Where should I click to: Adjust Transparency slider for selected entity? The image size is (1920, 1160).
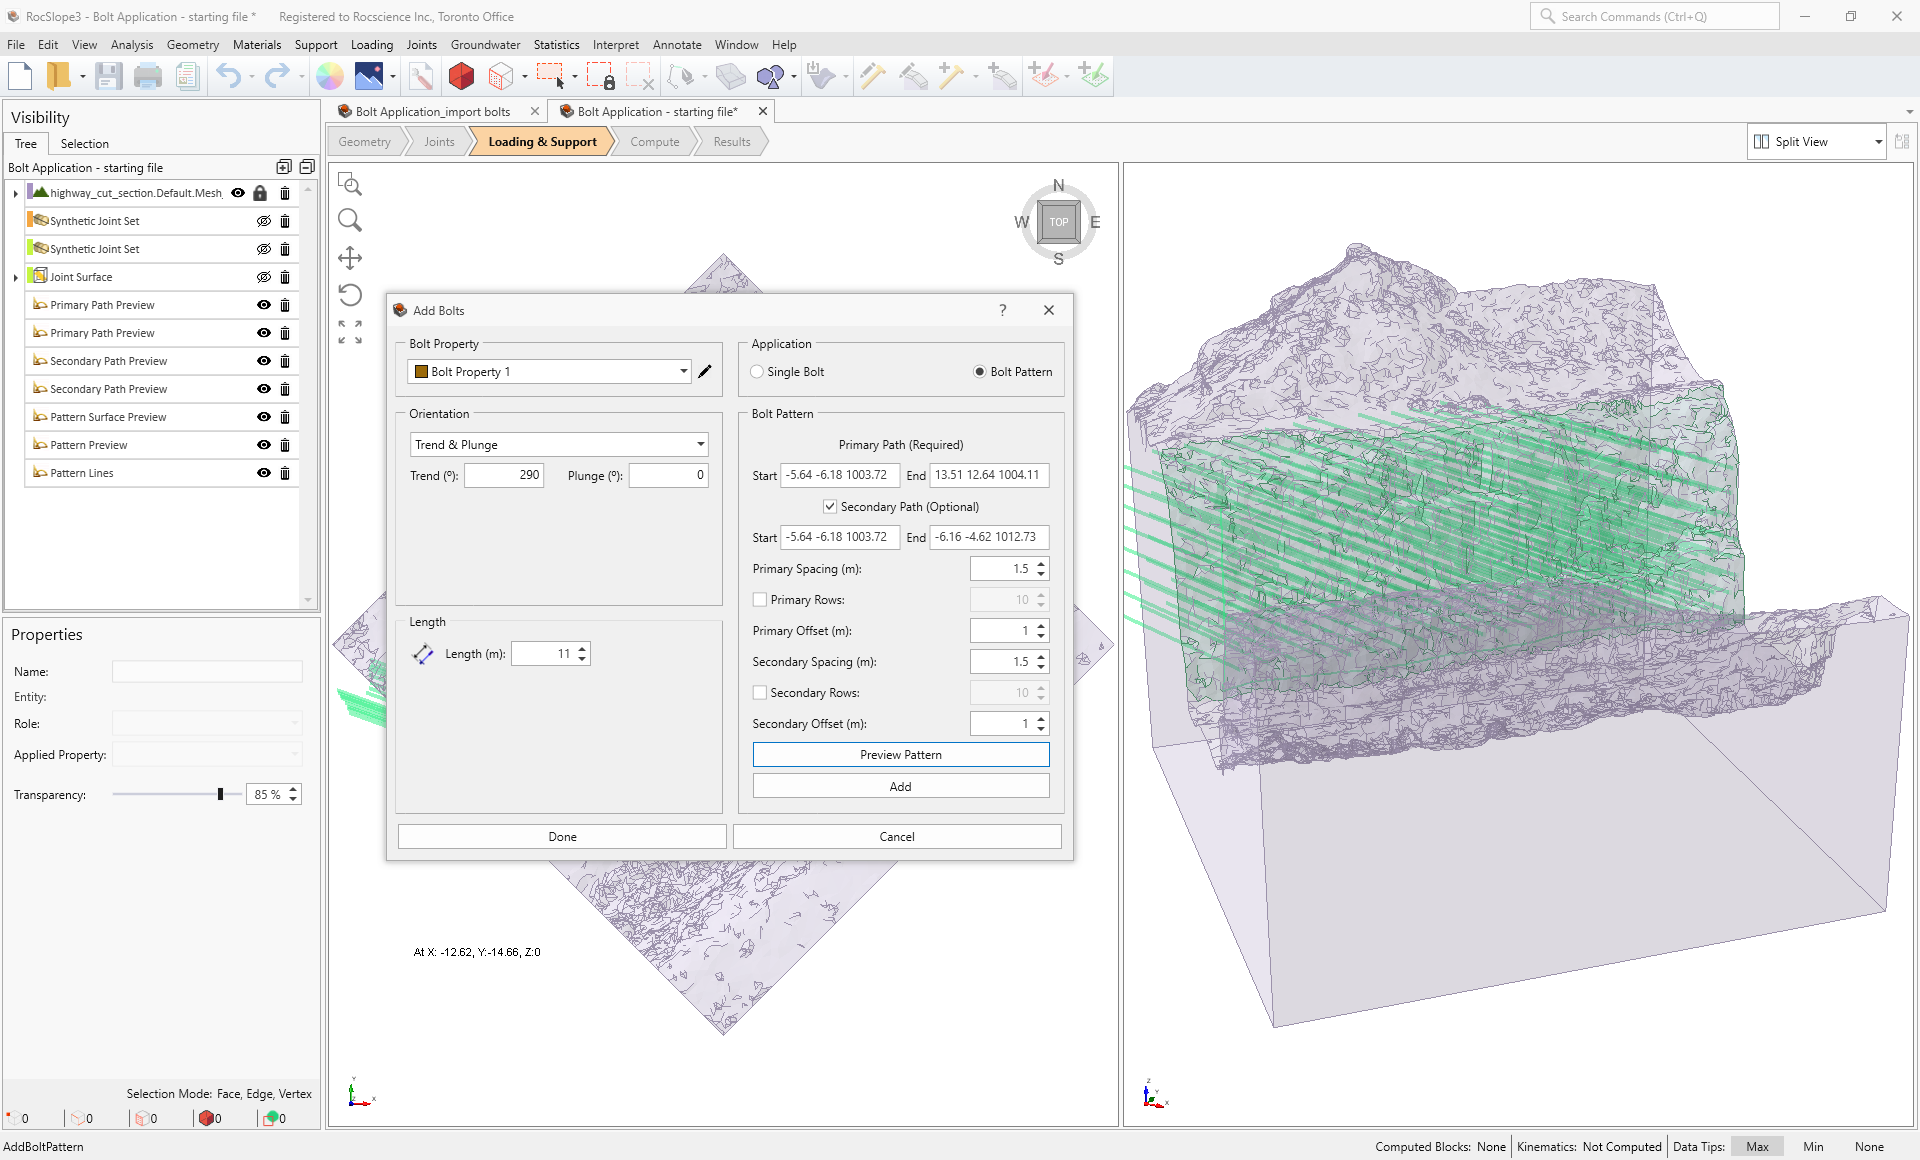219,794
